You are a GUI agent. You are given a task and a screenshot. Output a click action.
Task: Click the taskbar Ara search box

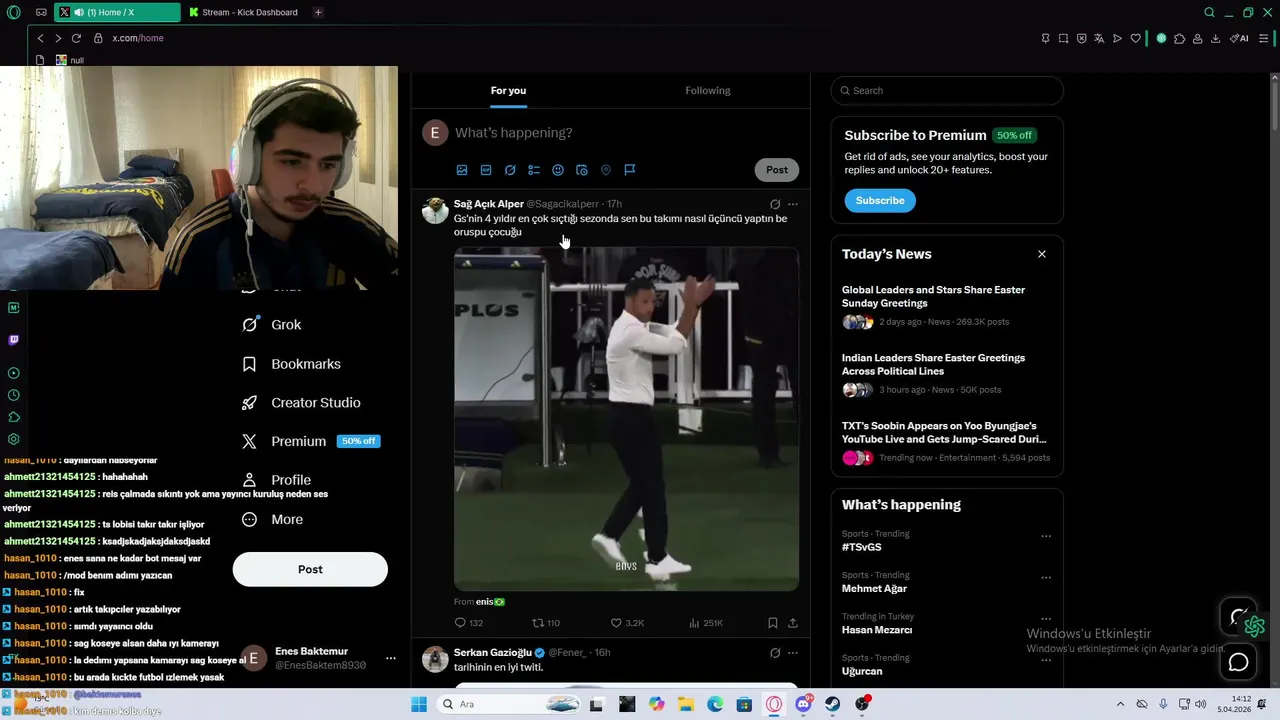coord(510,704)
